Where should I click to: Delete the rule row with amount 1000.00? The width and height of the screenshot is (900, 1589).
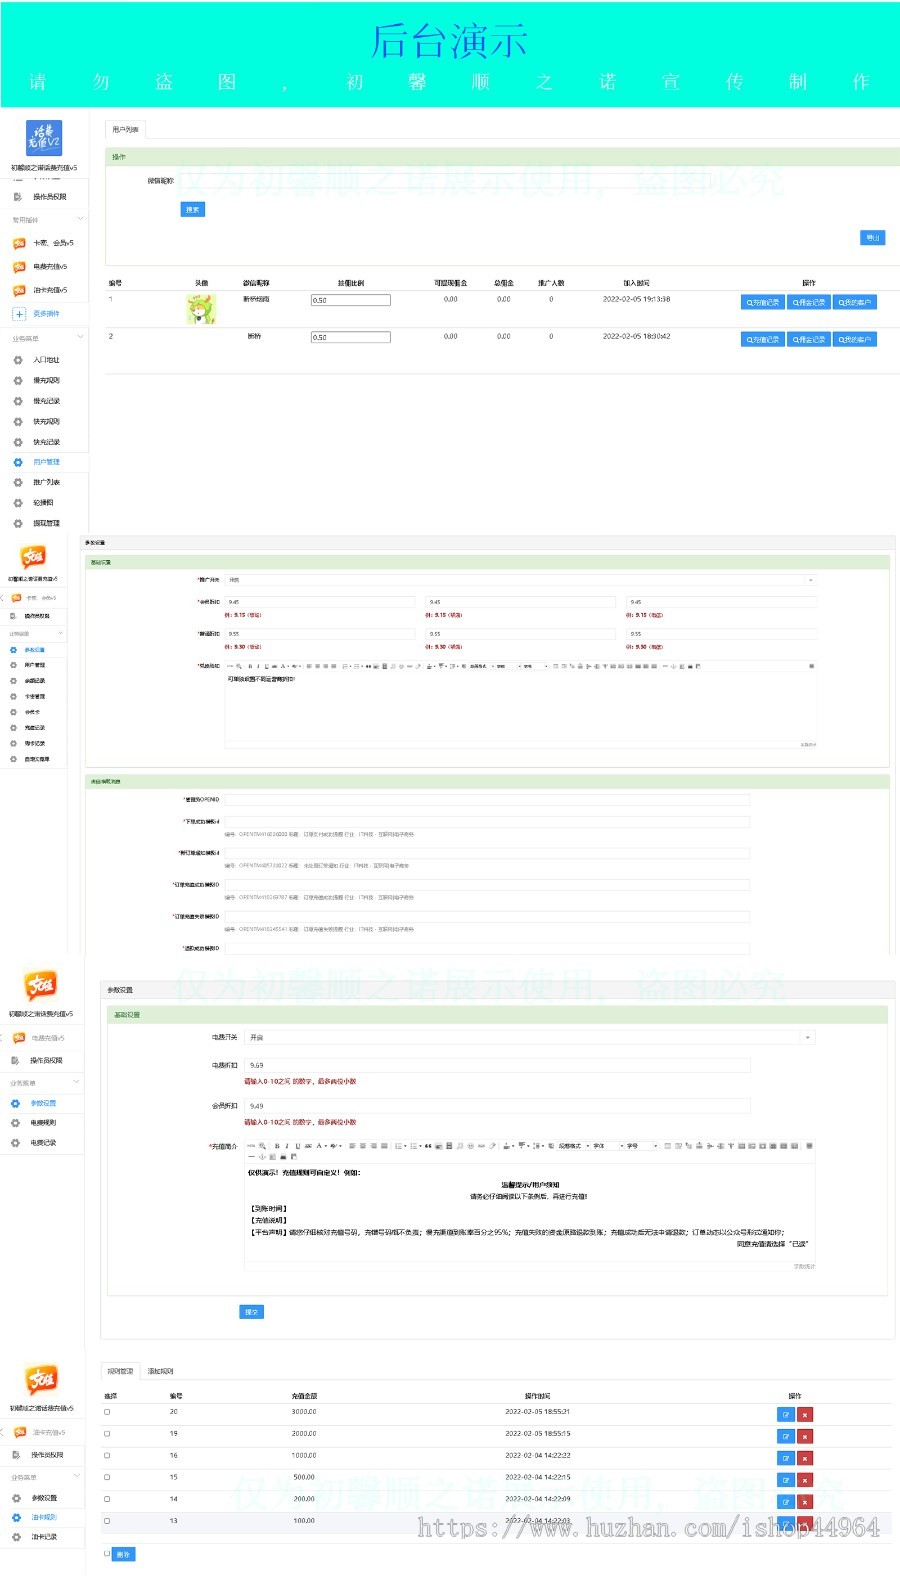pyautogui.click(x=805, y=1458)
